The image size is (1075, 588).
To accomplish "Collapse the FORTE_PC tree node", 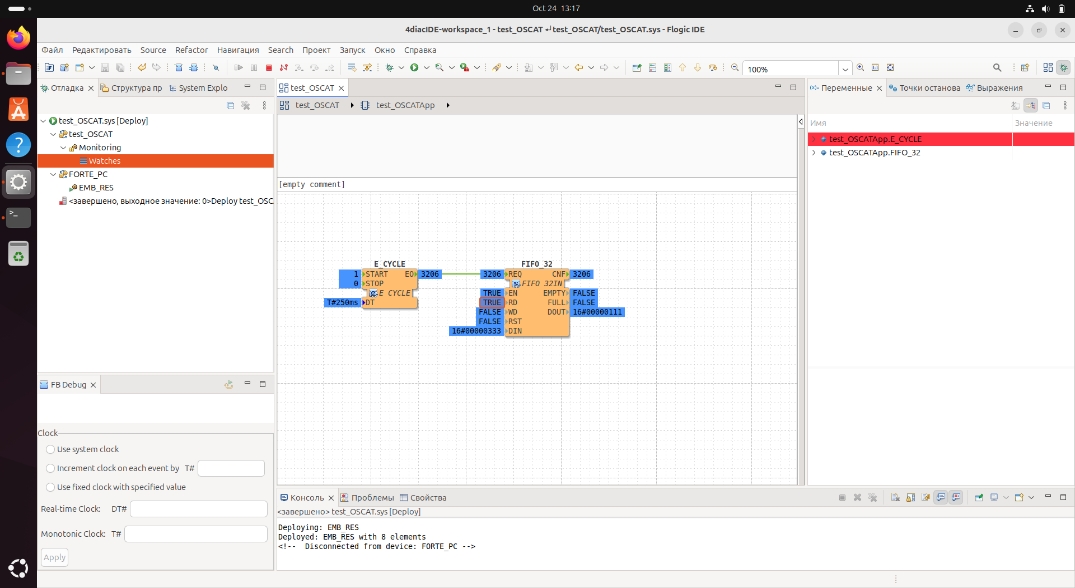I will (53, 174).
